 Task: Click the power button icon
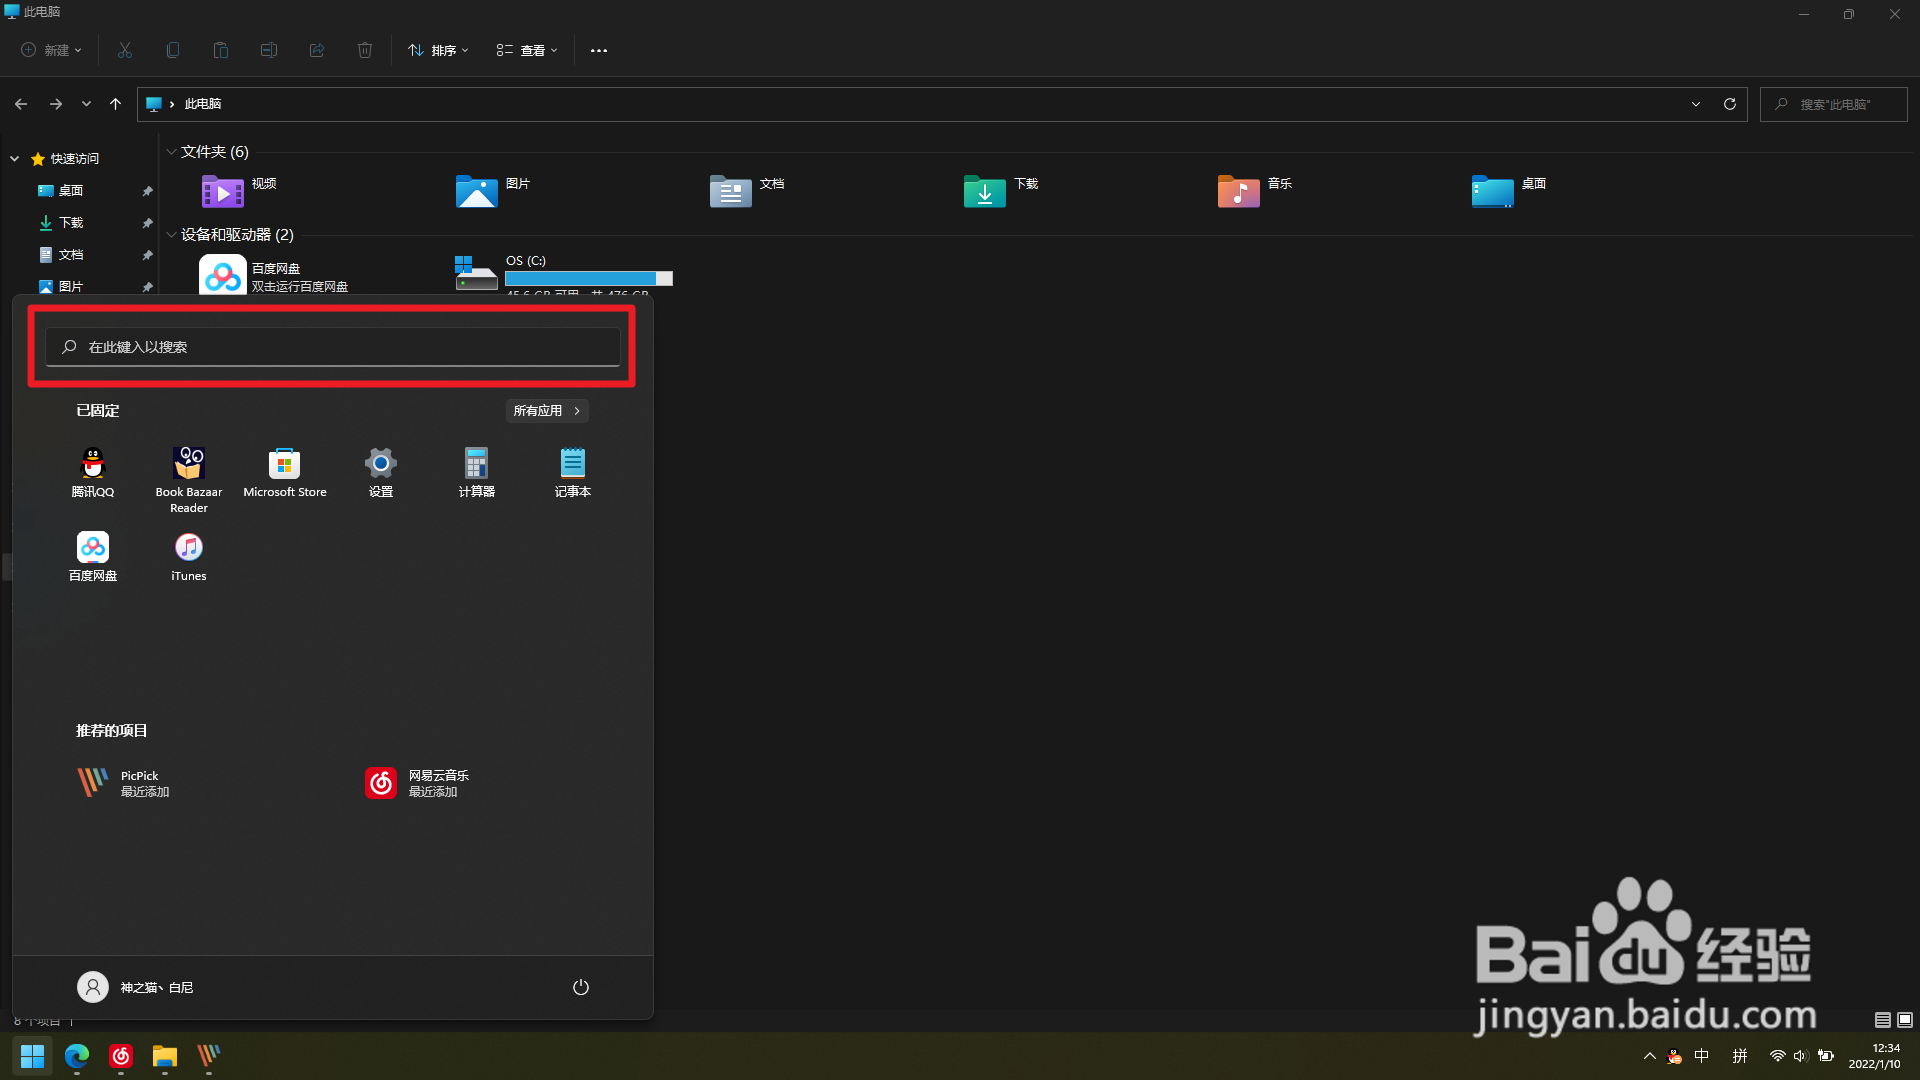[x=580, y=987]
